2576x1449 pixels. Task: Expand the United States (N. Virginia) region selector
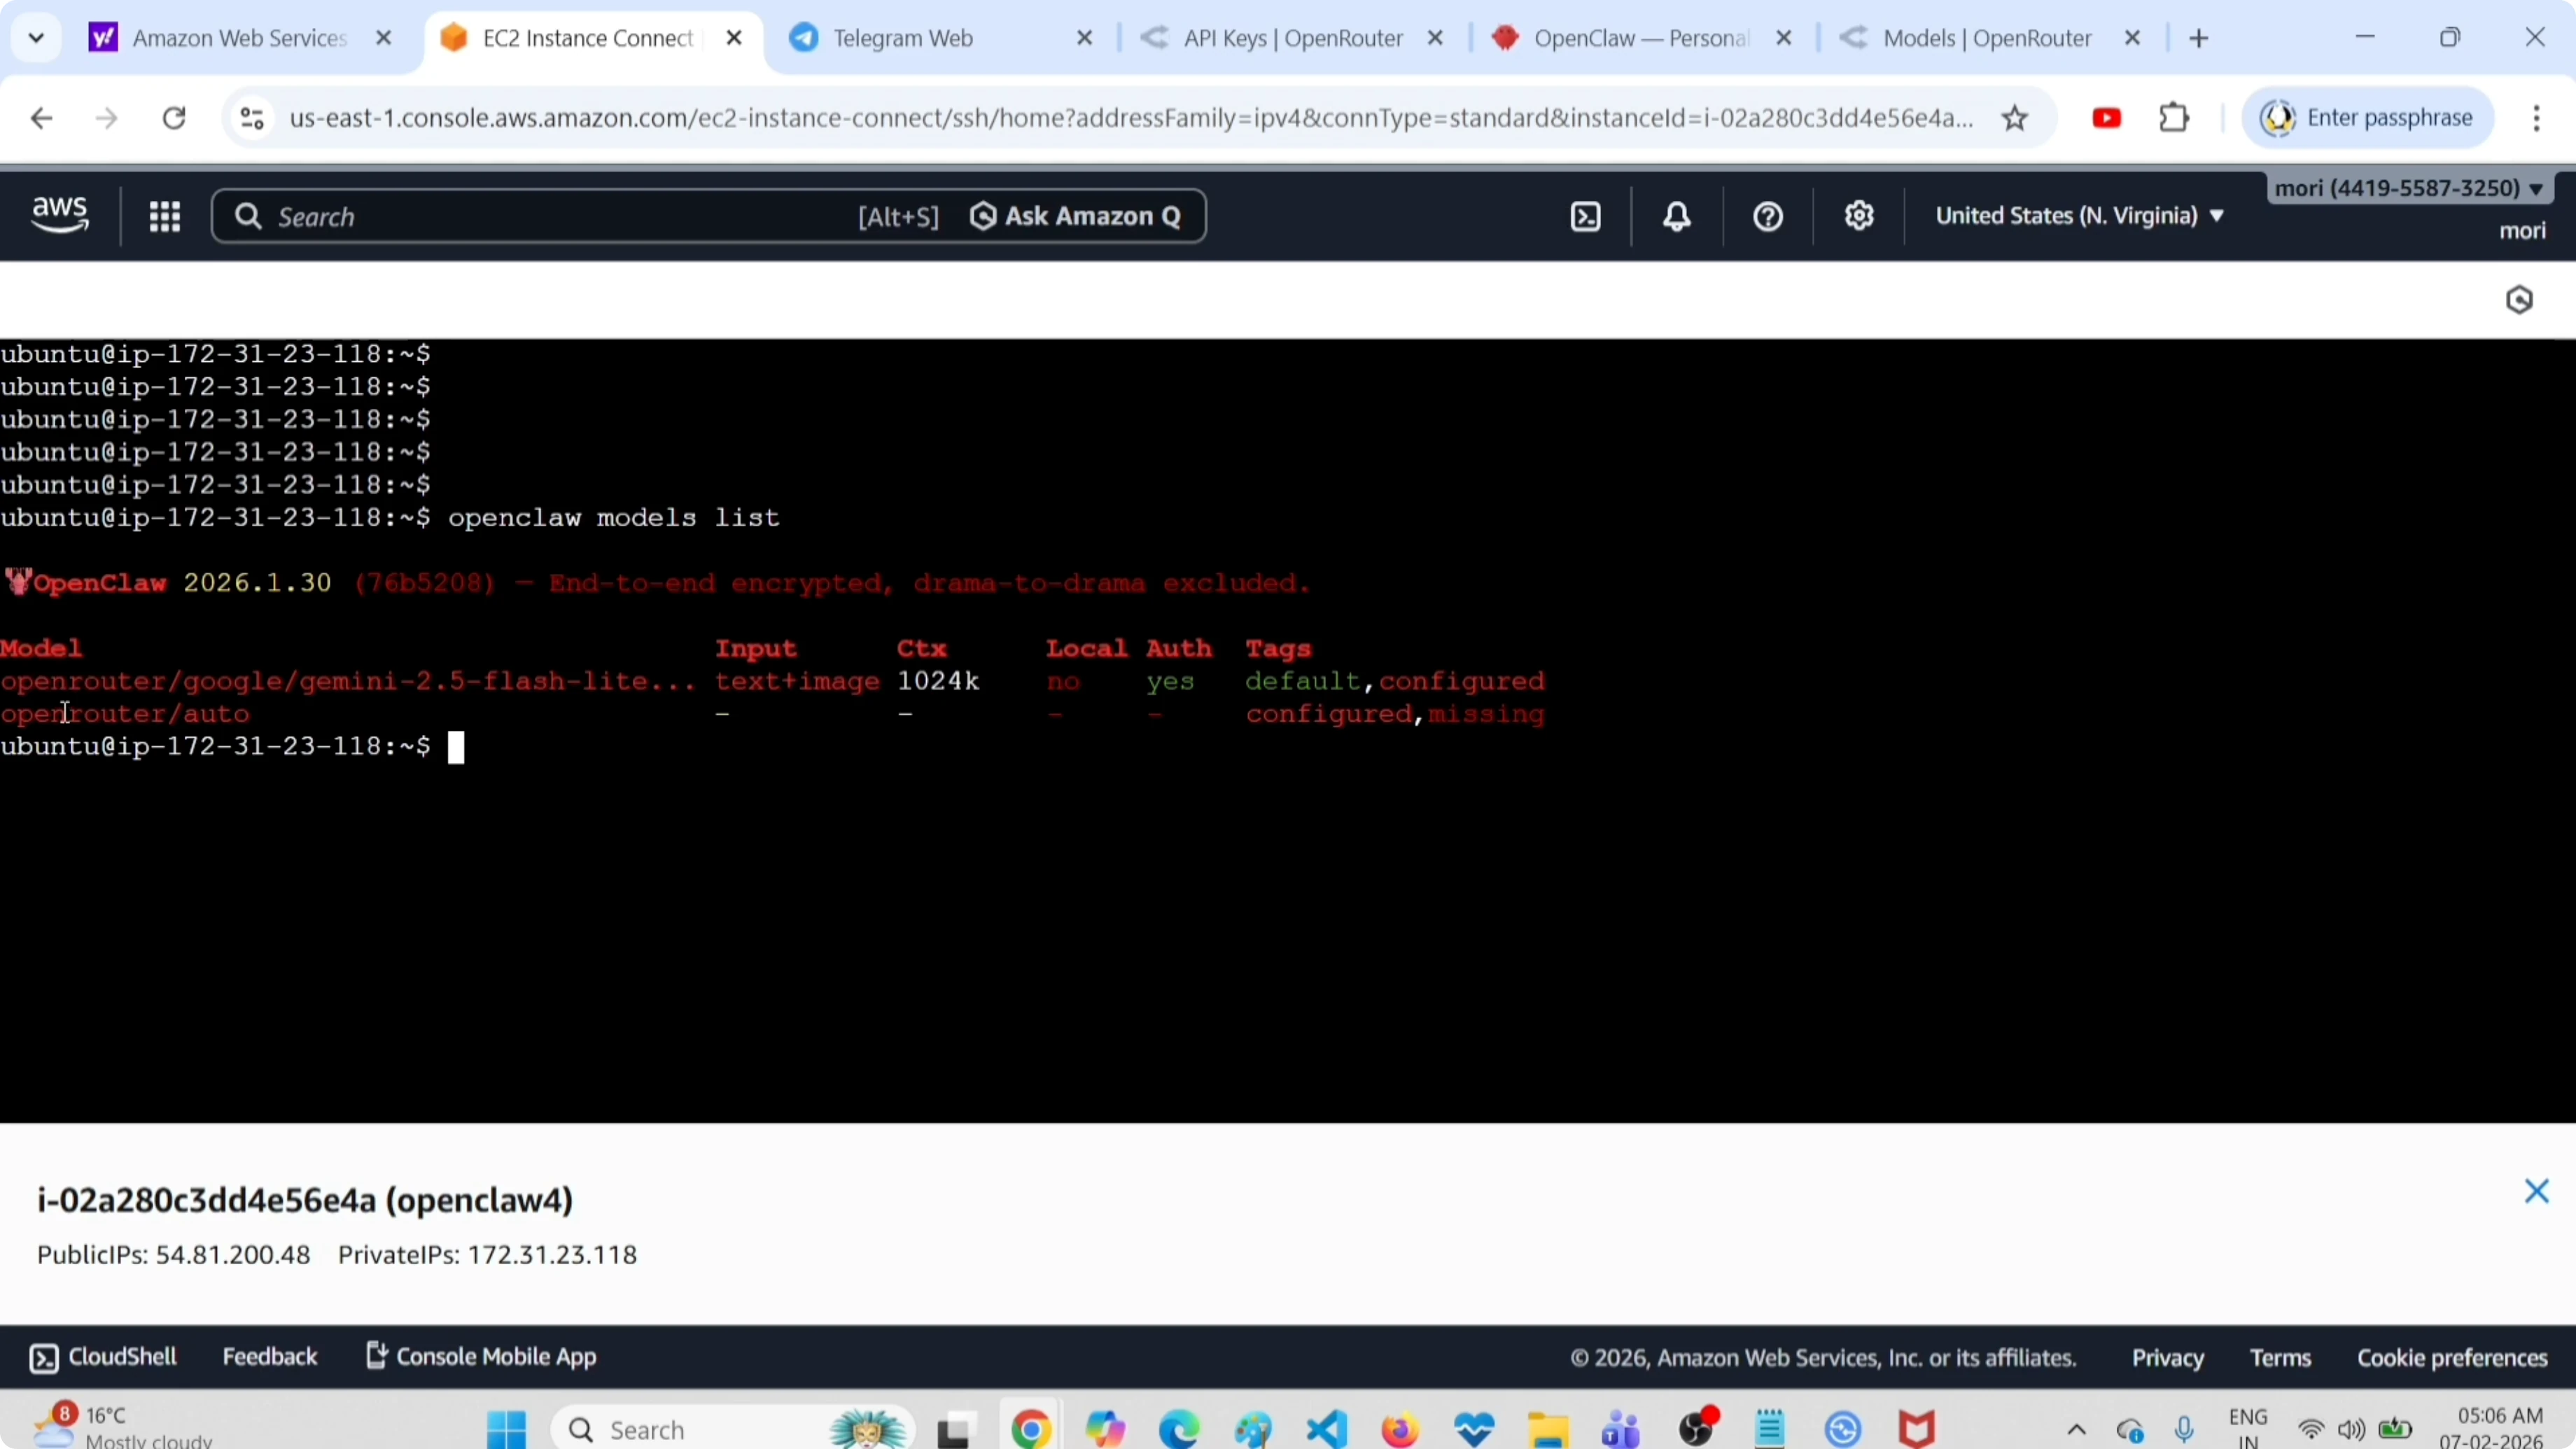click(2078, 215)
